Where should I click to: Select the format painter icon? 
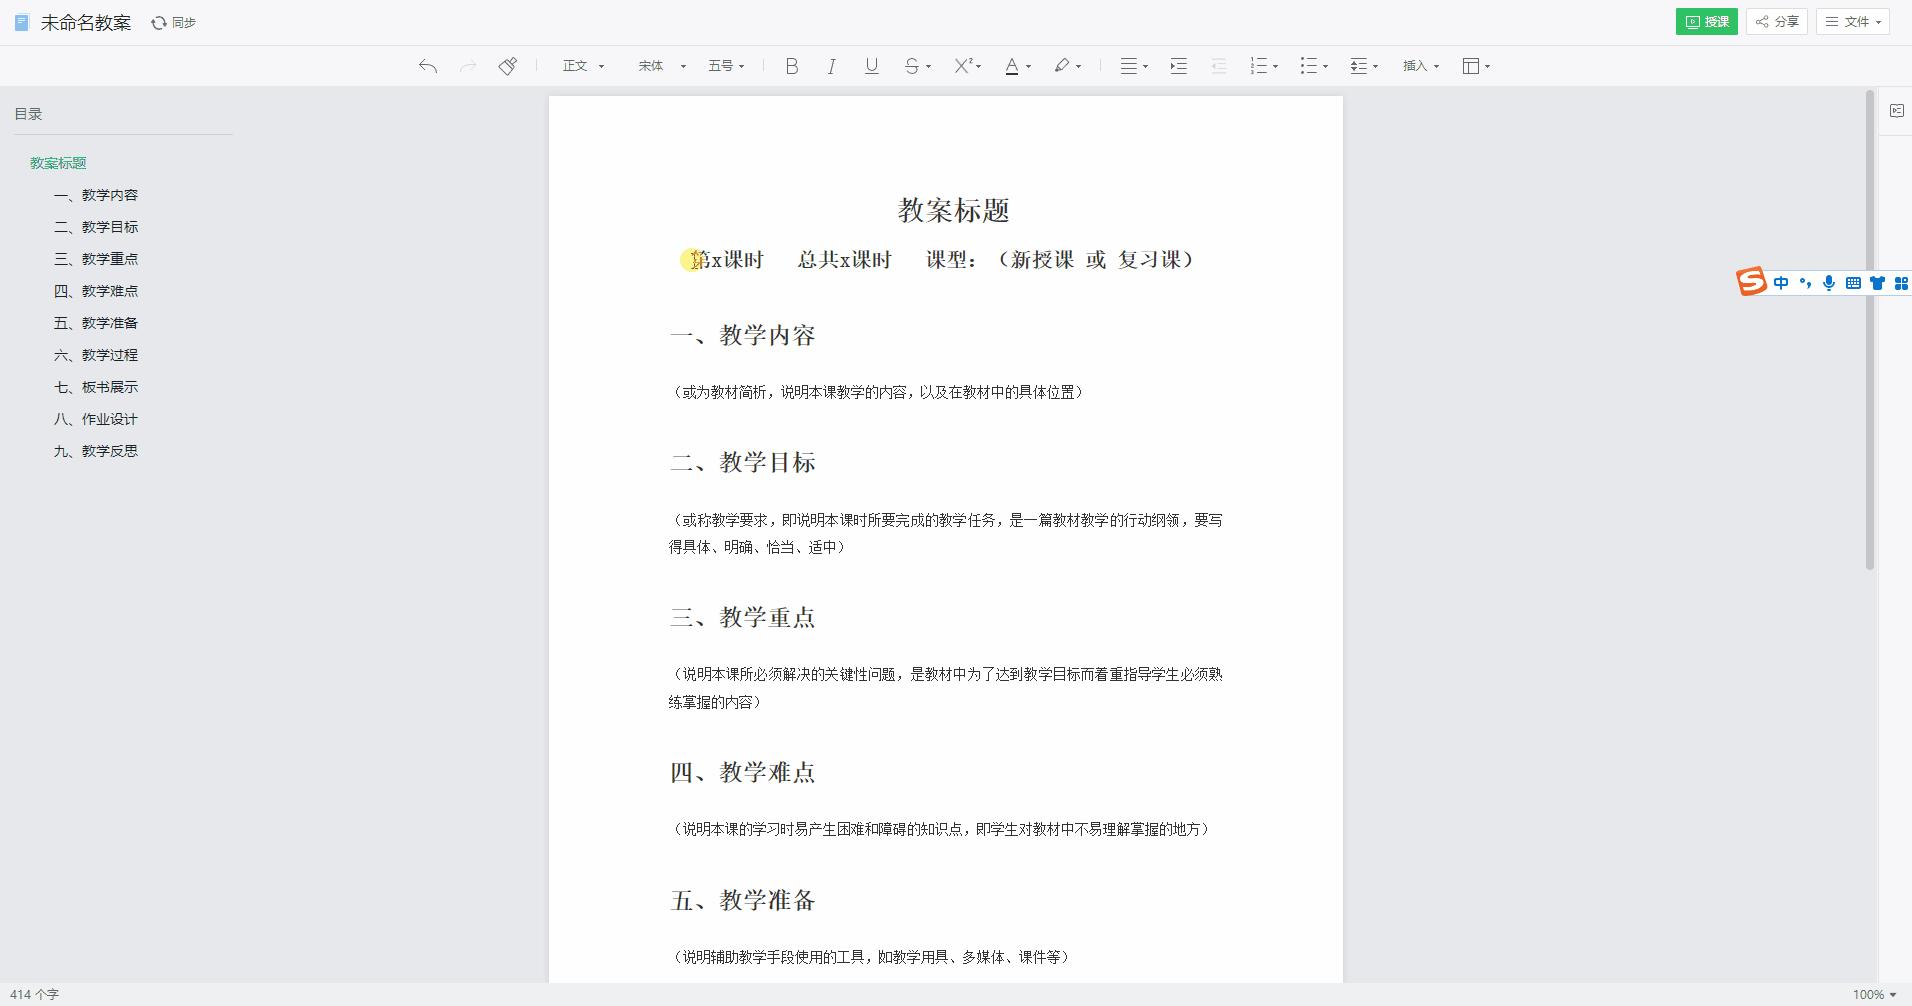tap(508, 65)
